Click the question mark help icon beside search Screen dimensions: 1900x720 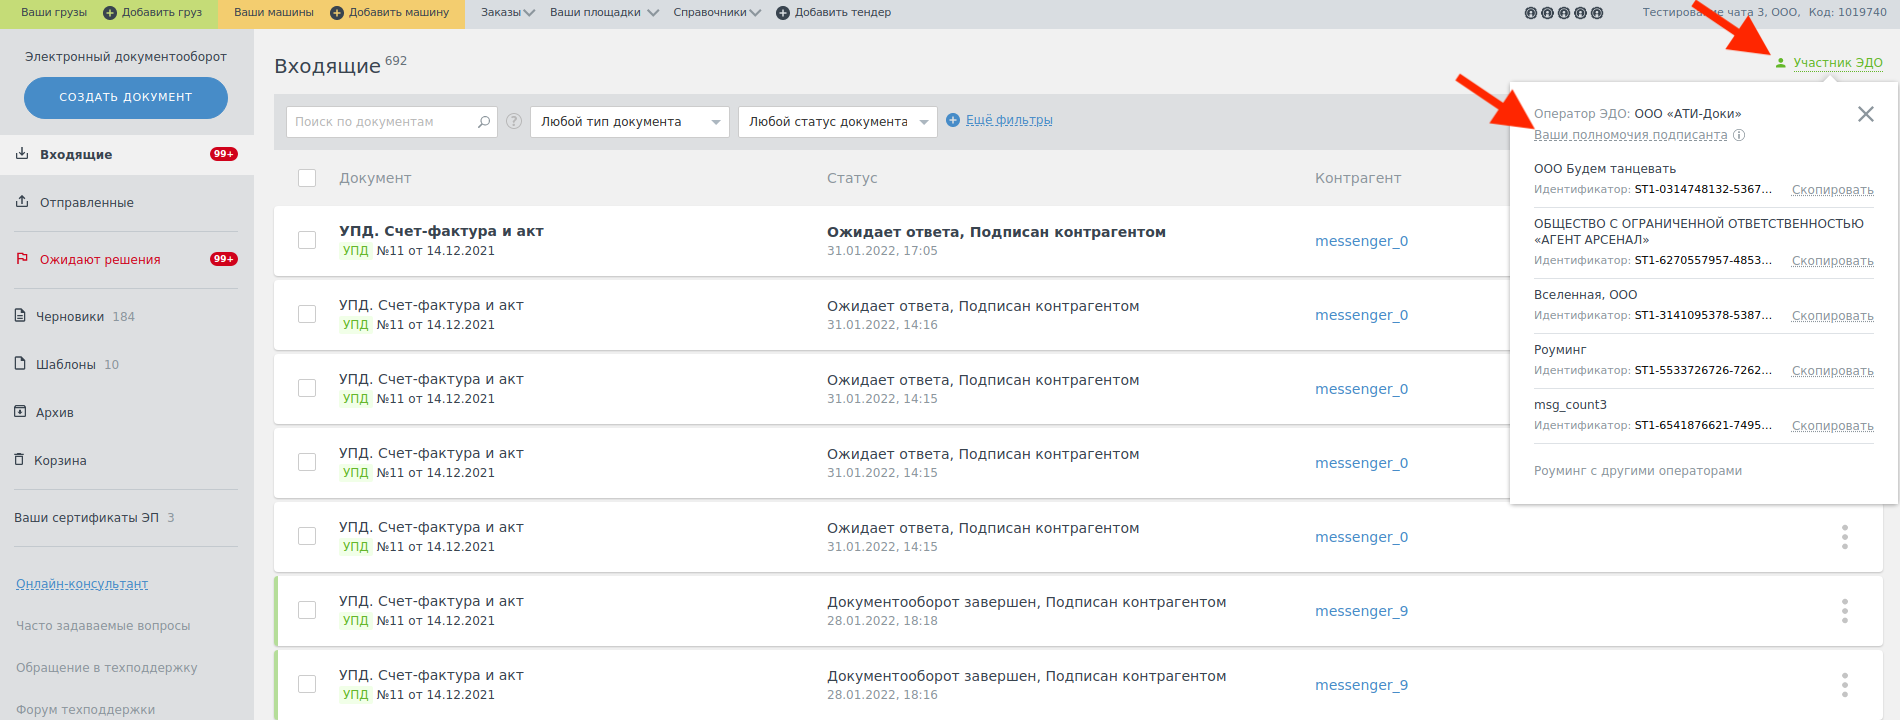[x=514, y=121]
